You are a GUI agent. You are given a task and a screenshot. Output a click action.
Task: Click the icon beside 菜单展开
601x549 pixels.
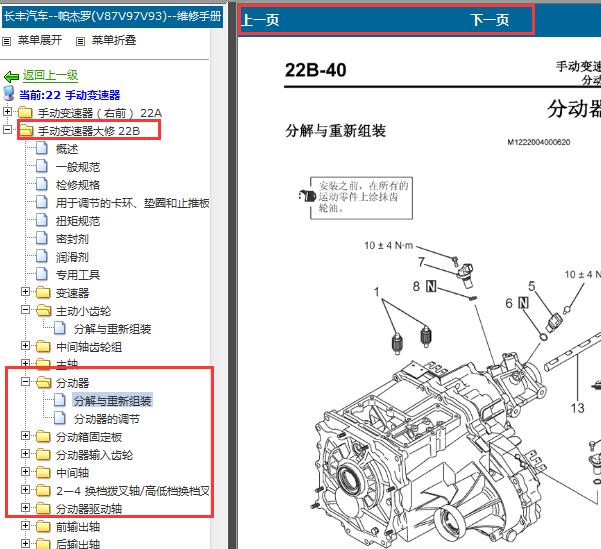[x=7, y=41]
